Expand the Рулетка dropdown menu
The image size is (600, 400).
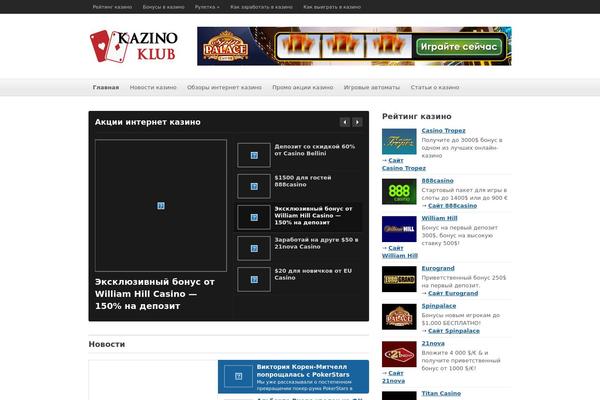[207, 7]
